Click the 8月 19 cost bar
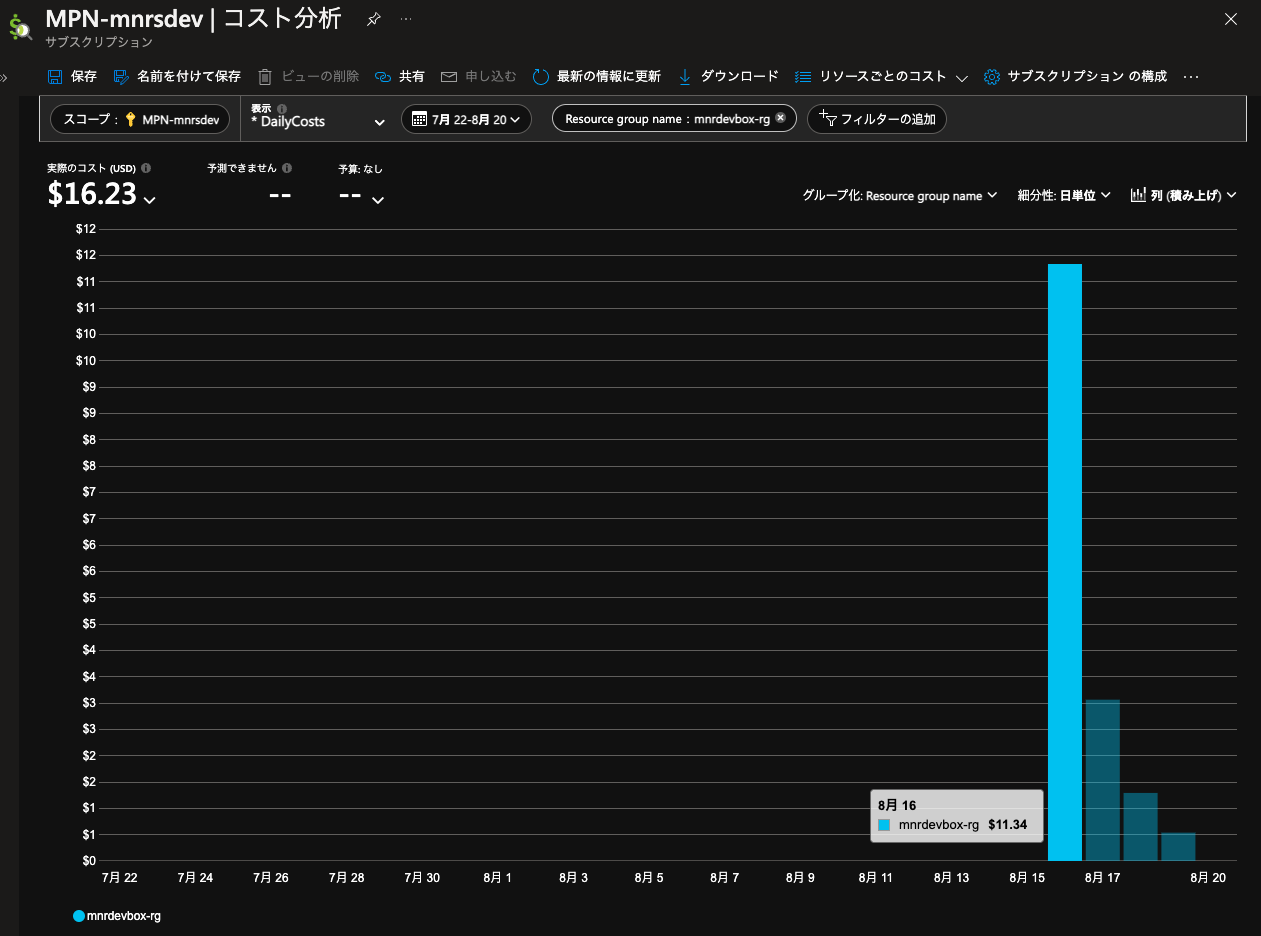This screenshot has height=936, width=1261. point(1178,846)
